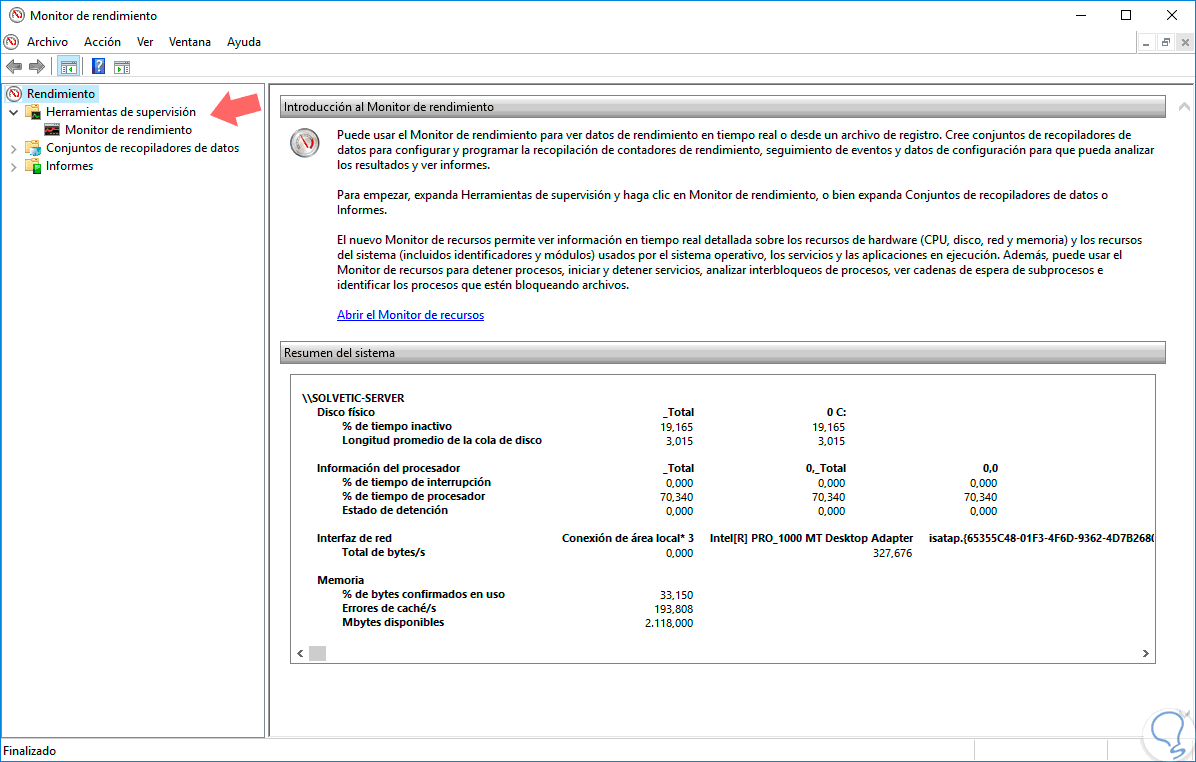1196x762 pixels.
Task: Click 'Información del procesador' label
Action: (x=388, y=468)
